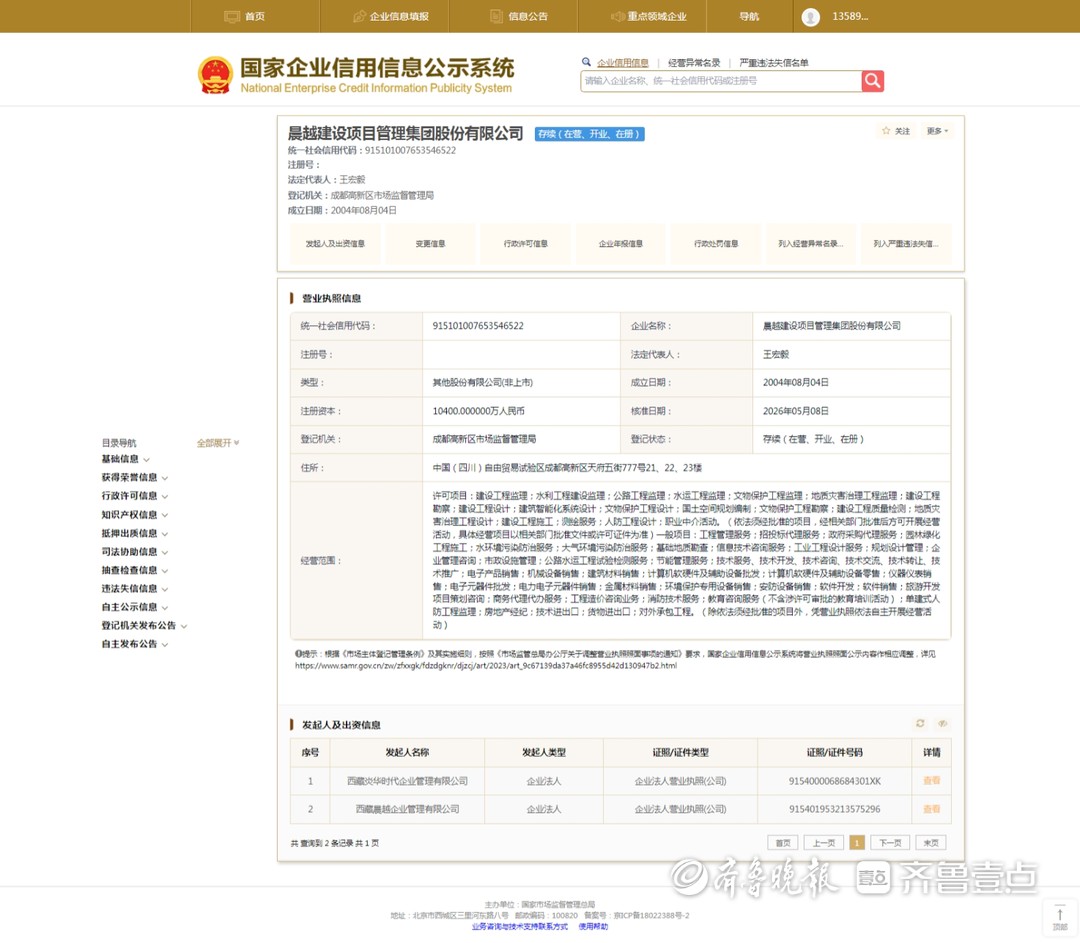Click the red search magnifier button

(x=873, y=81)
